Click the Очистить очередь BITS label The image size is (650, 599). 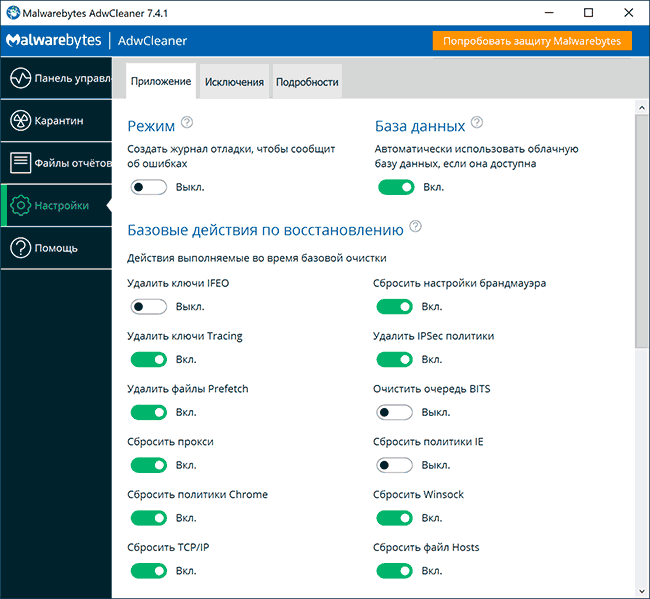point(432,389)
